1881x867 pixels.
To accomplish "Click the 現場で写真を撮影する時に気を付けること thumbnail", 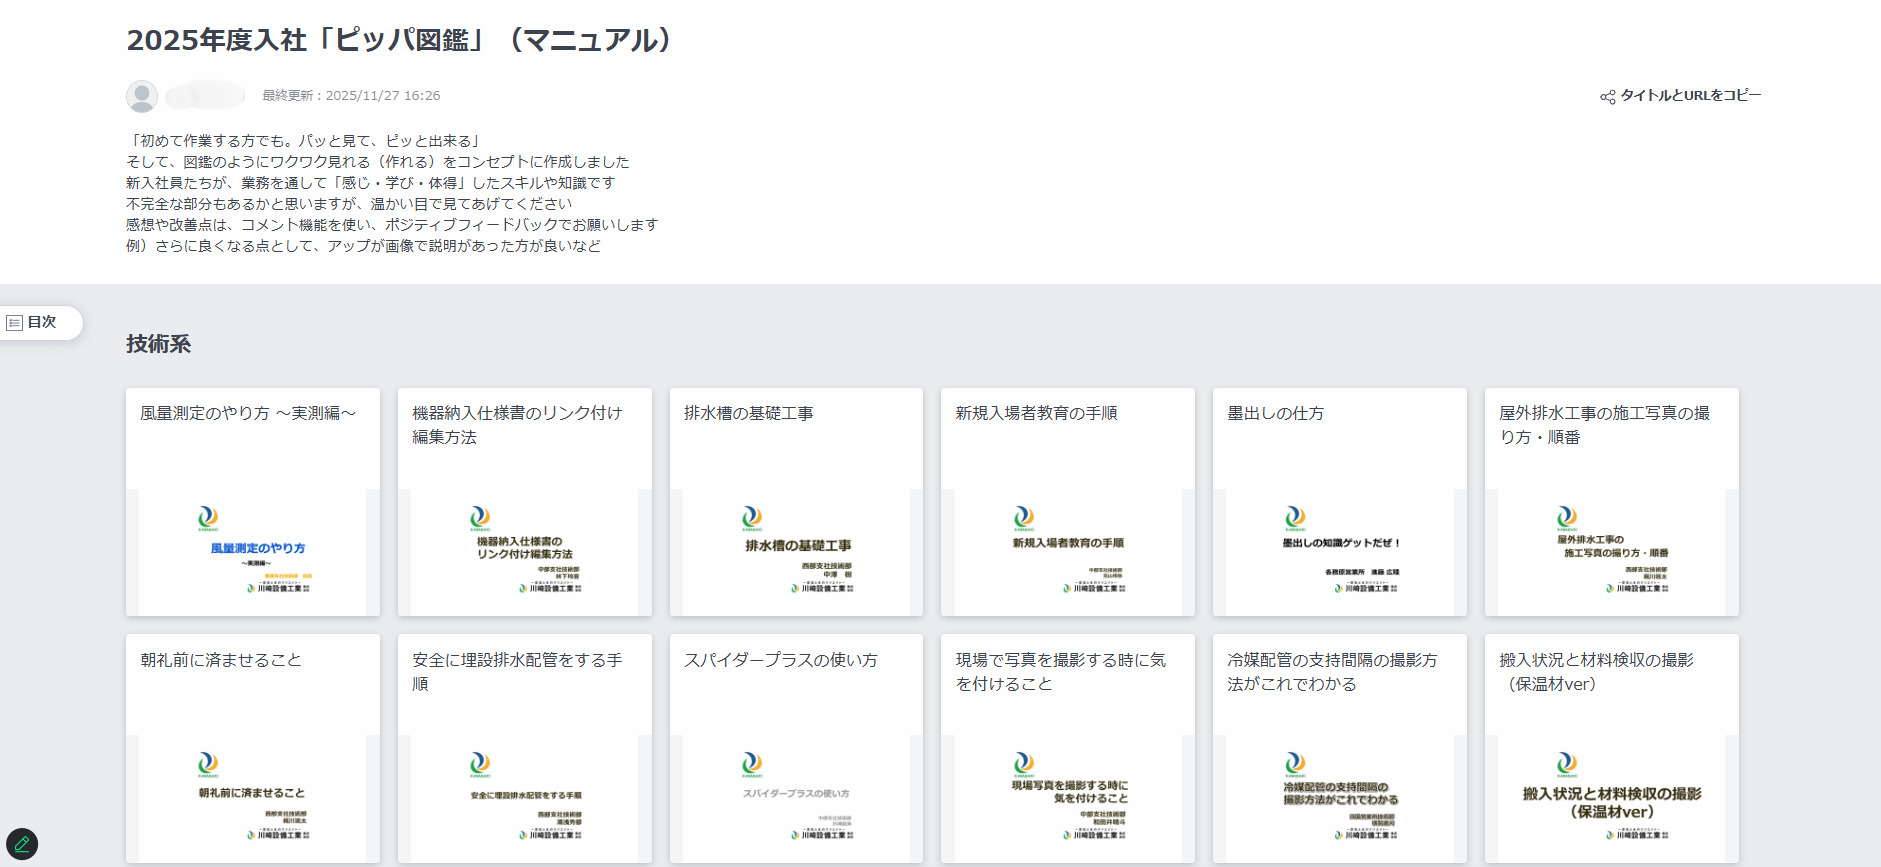I will 1068,798.
